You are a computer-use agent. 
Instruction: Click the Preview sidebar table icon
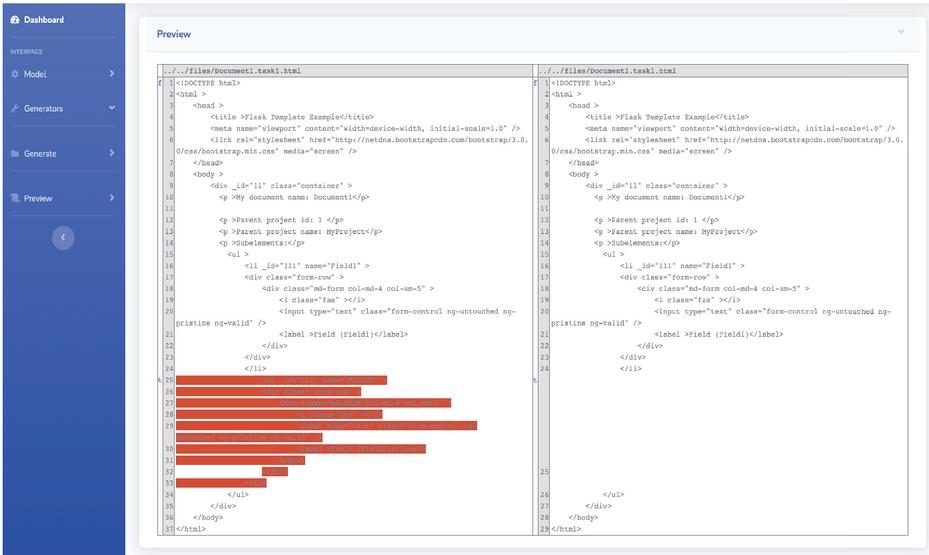15,198
